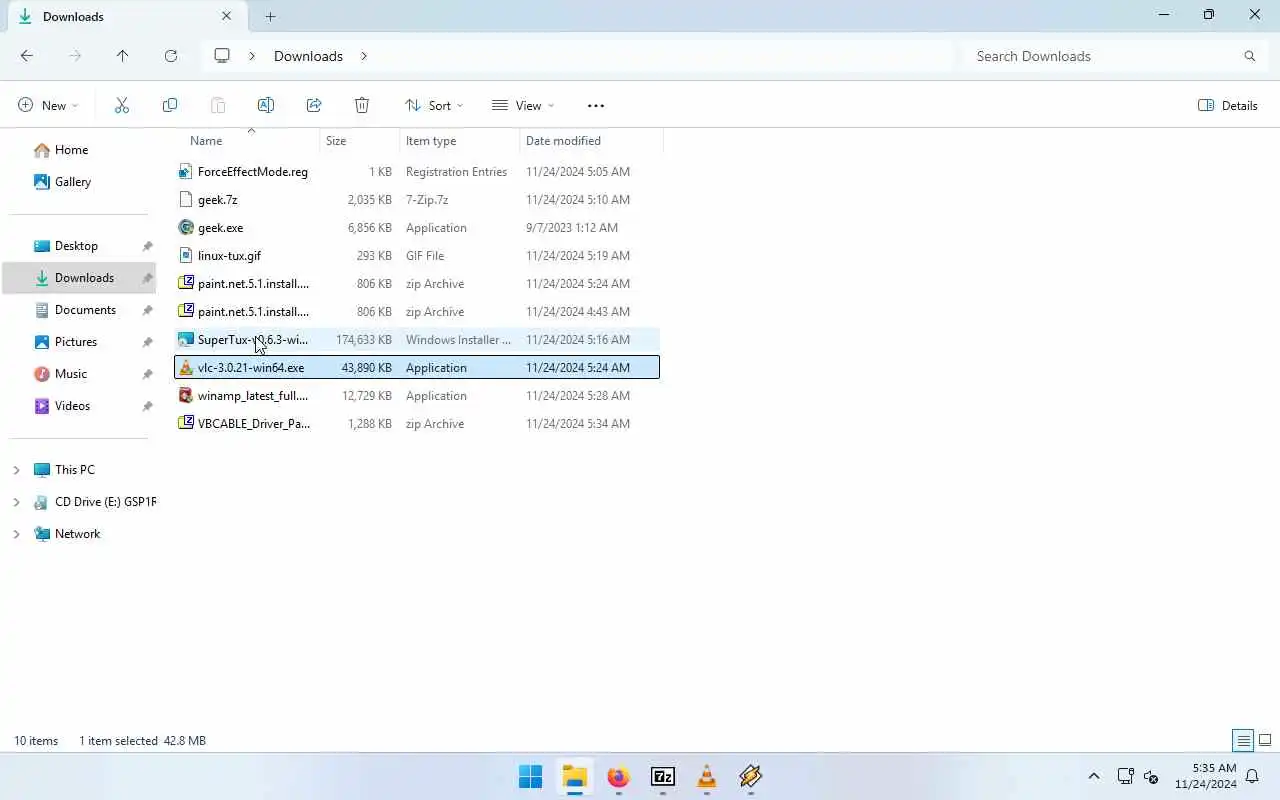Screen dimensions: 1280x800
Task: Select paint.net zip modified 5:24 AM
Action: pos(417,284)
